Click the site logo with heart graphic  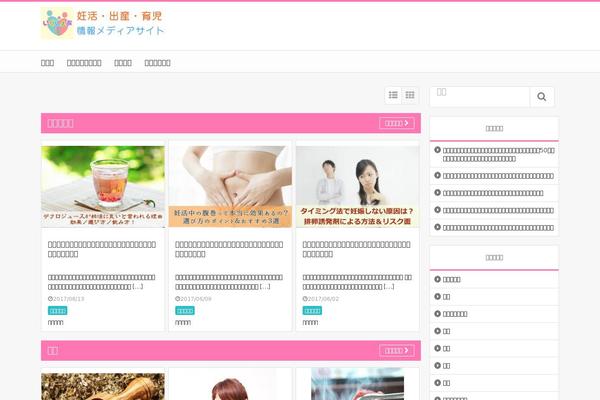pyautogui.click(x=103, y=23)
